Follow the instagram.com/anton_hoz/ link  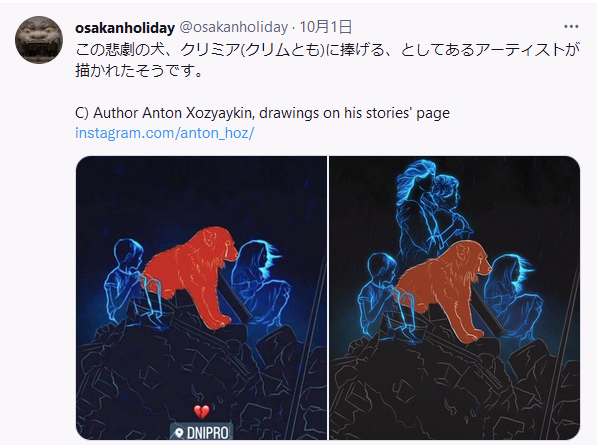click(x=164, y=133)
